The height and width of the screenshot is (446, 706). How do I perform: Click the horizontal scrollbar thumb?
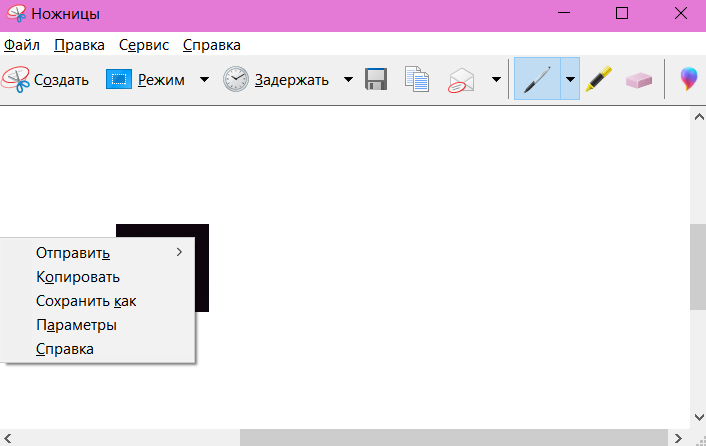click(454, 438)
